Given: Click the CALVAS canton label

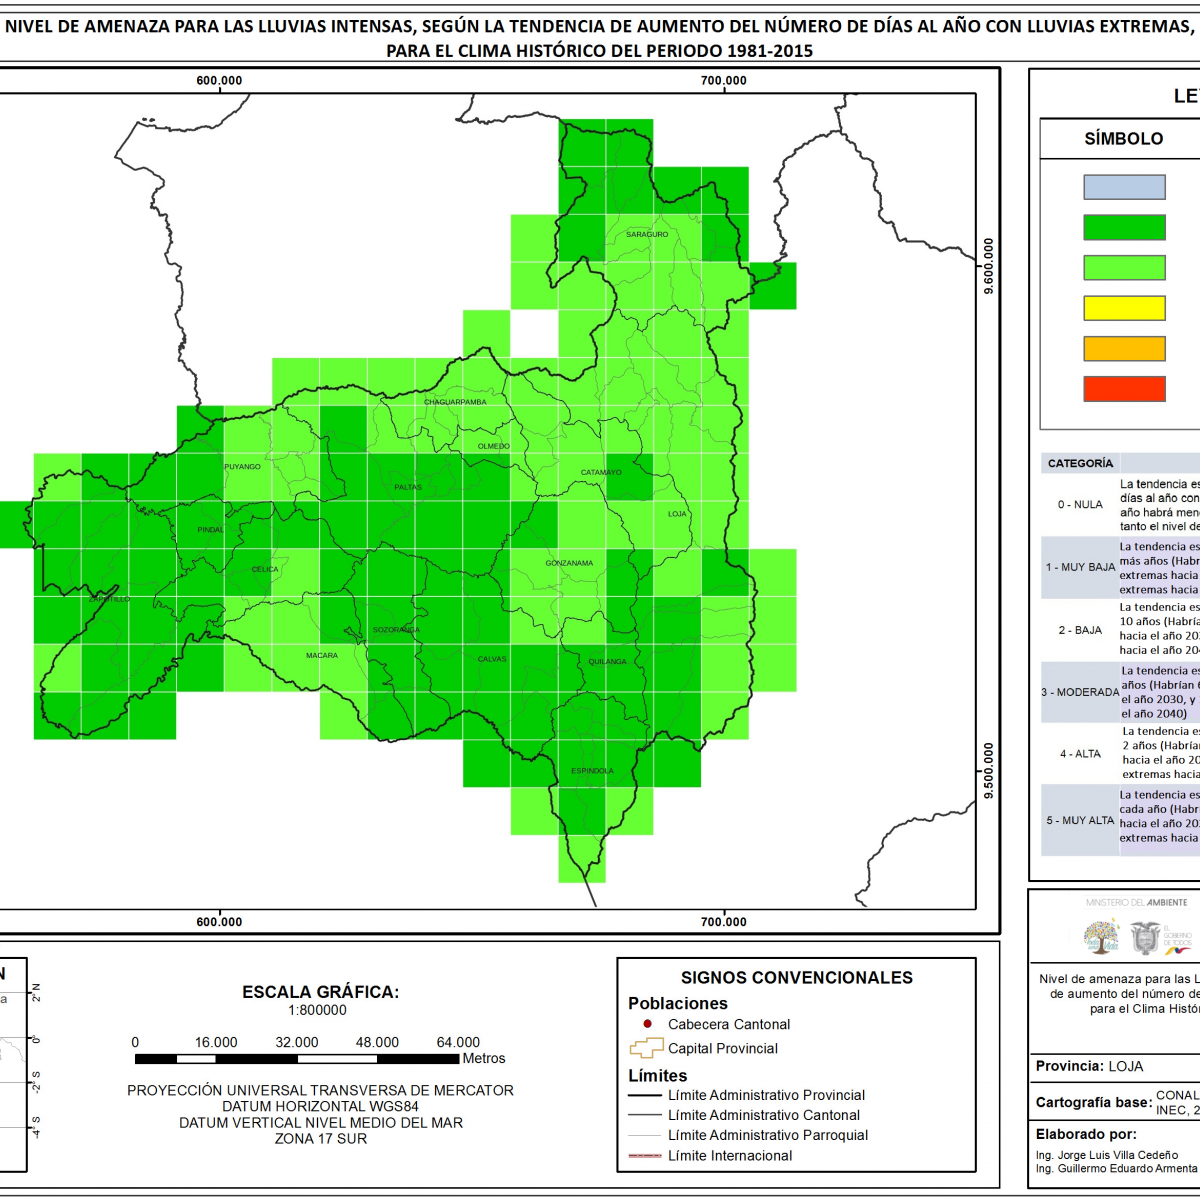Looking at the screenshot, I should click(492, 659).
